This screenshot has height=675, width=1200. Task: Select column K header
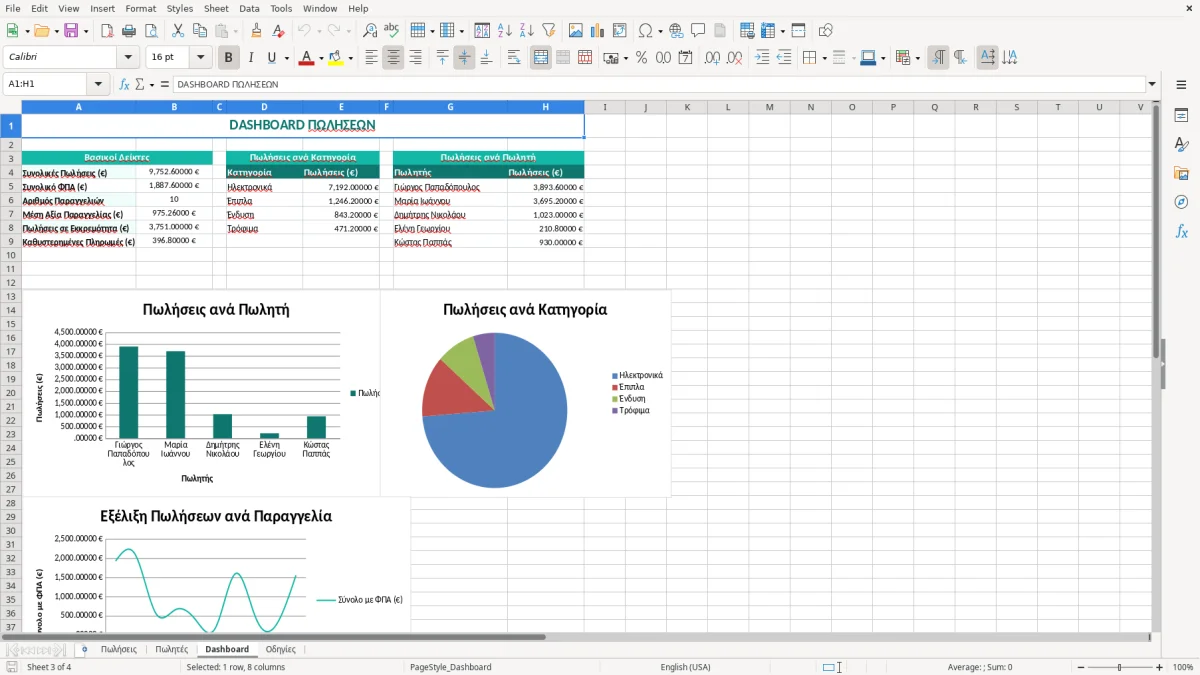[x=686, y=107]
